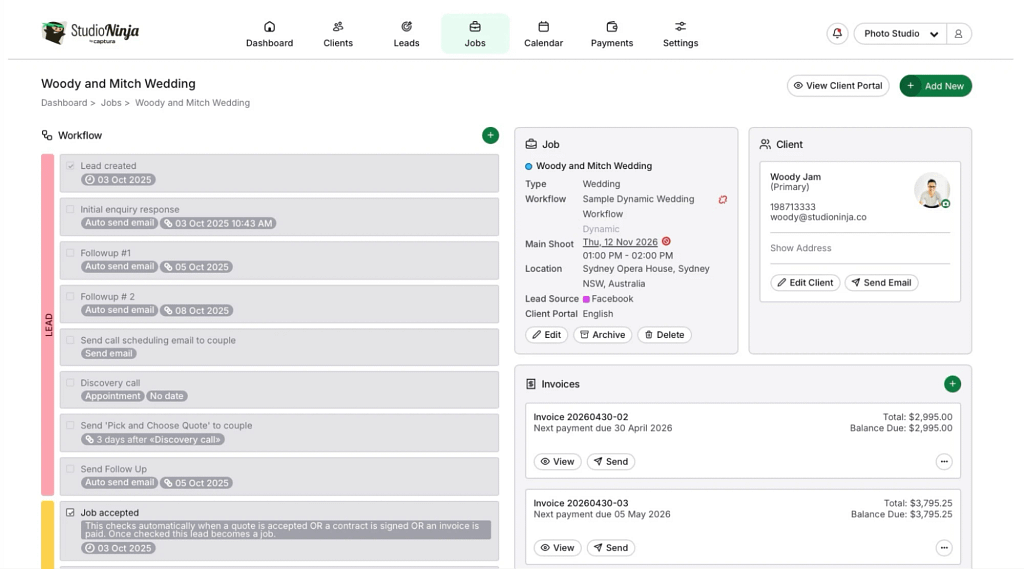This screenshot has height=569, width=1024.
Task: Go to the Dashboard tab
Action: point(270,34)
